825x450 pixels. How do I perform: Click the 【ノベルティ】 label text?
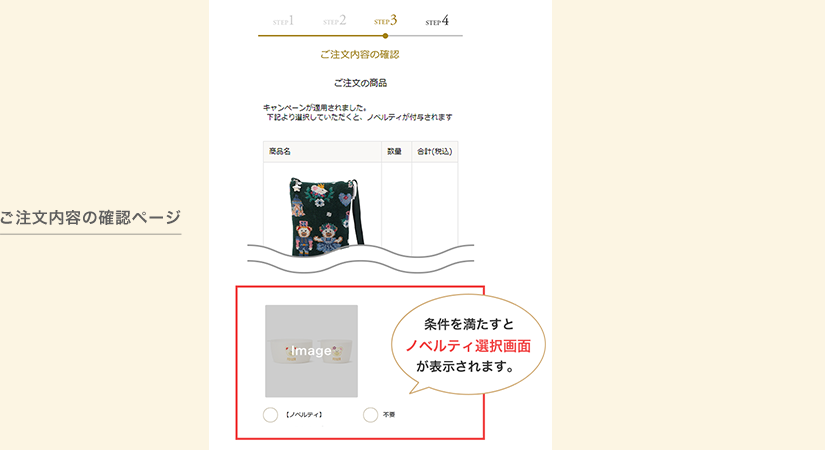point(304,415)
